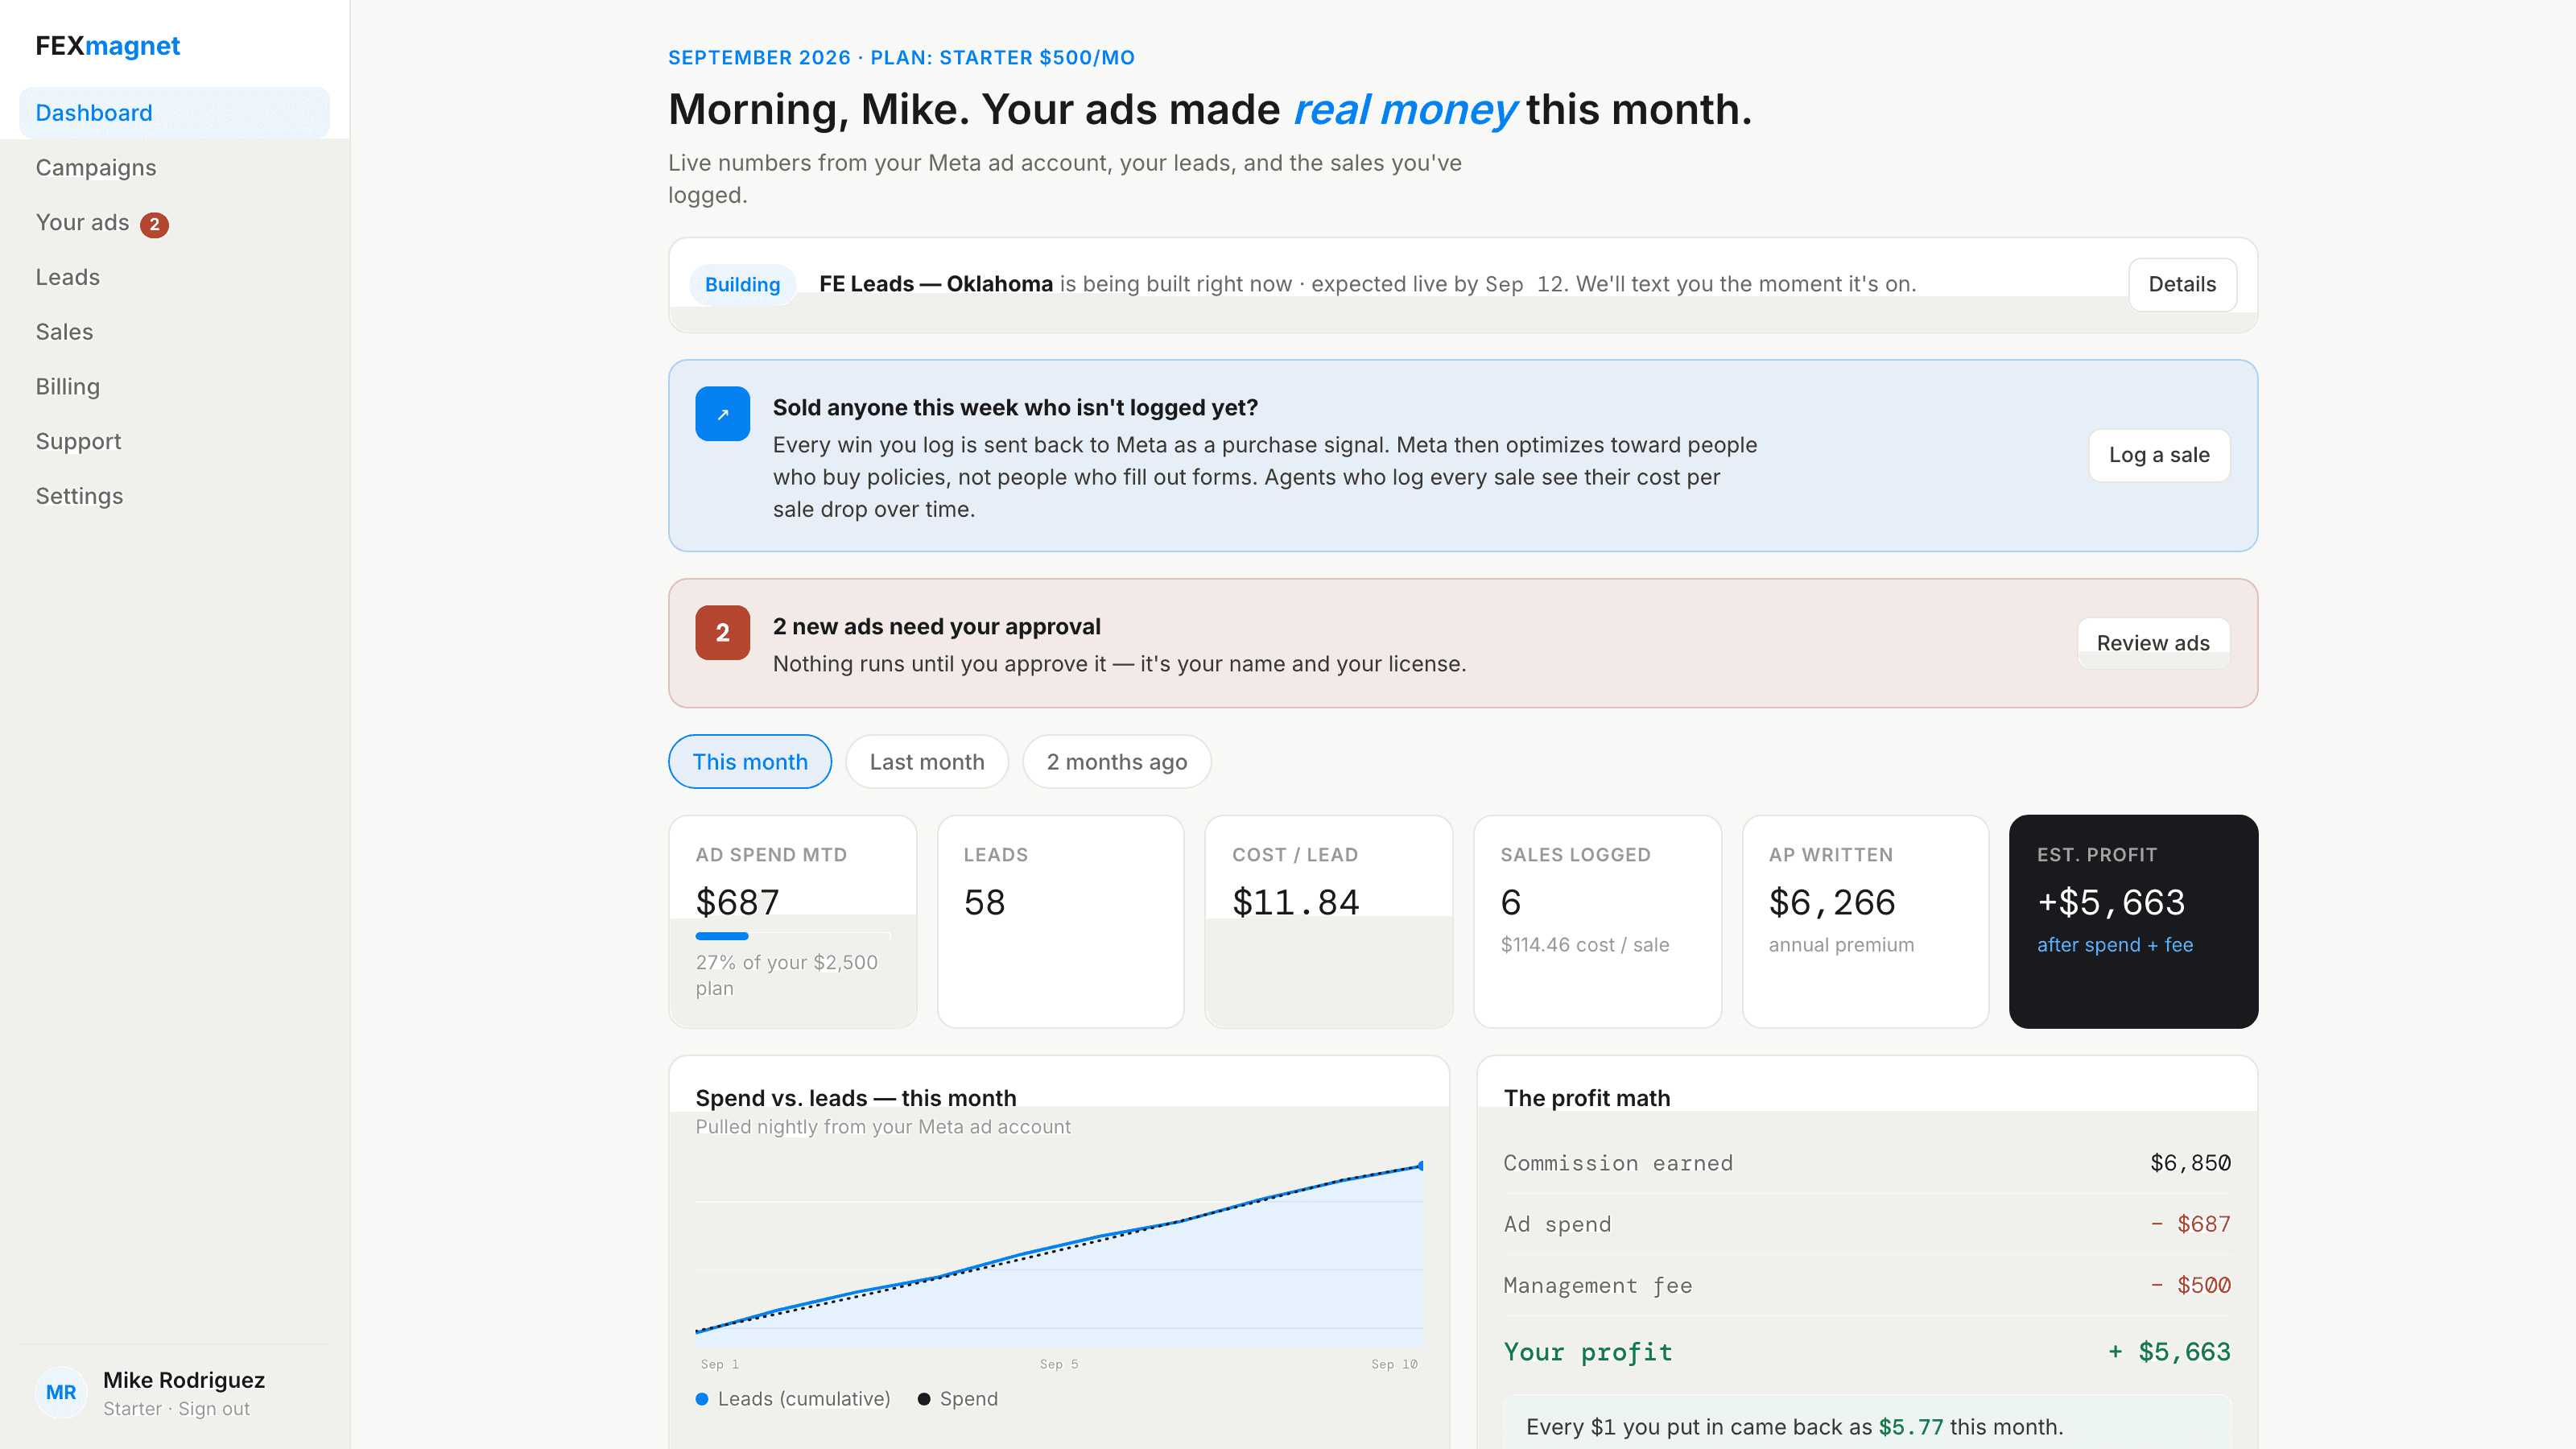Click the Cost / Lead $11.84 card
Image resolution: width=2576 pixels, height=1449 pixels.
coord(1329,921)
